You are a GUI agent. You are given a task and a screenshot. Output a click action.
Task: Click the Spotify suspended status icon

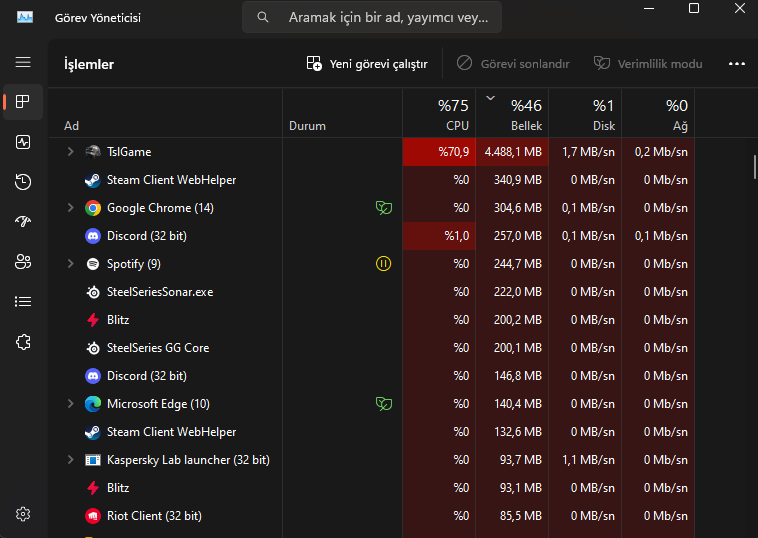(383, 264)
